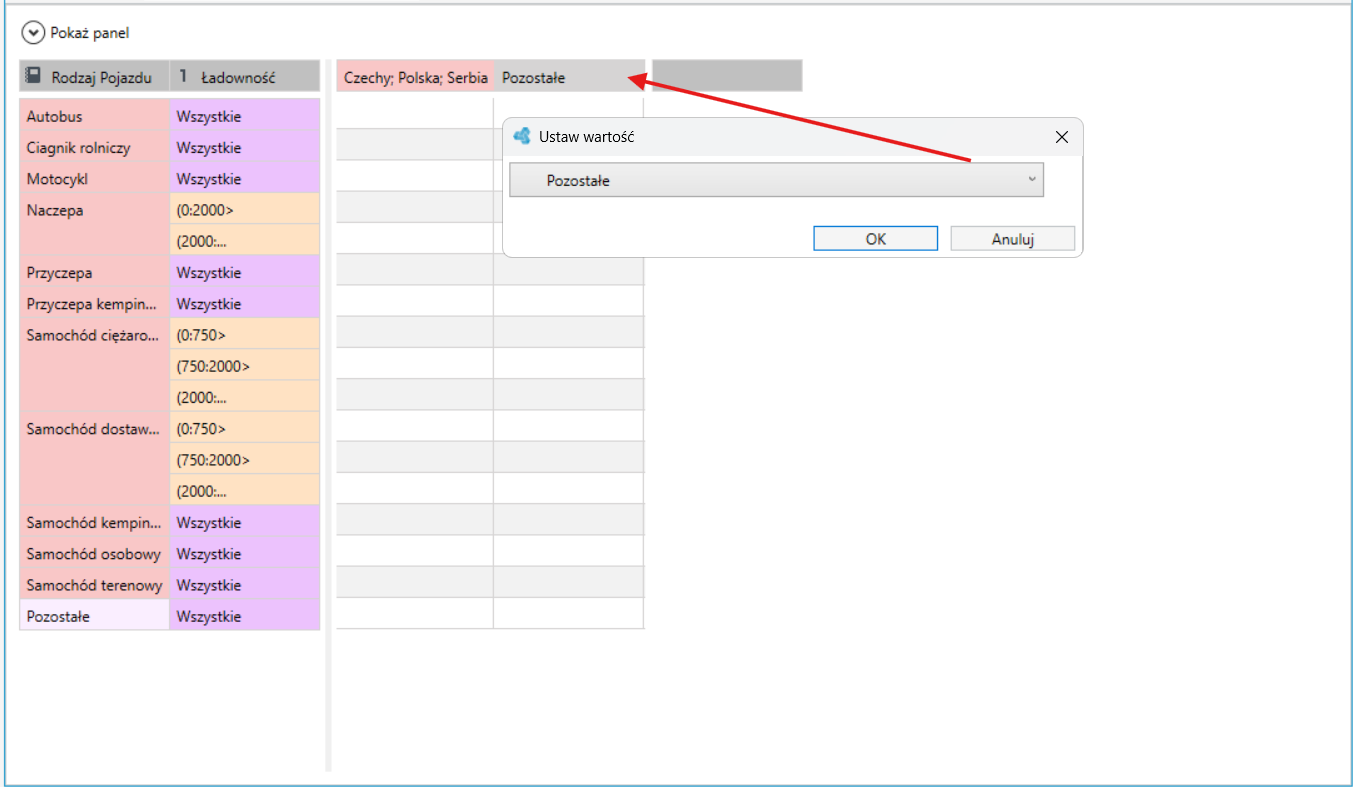Screen dimensions: 1353x787
Task: Confirm with the OK button
Action: click(875, 239)
